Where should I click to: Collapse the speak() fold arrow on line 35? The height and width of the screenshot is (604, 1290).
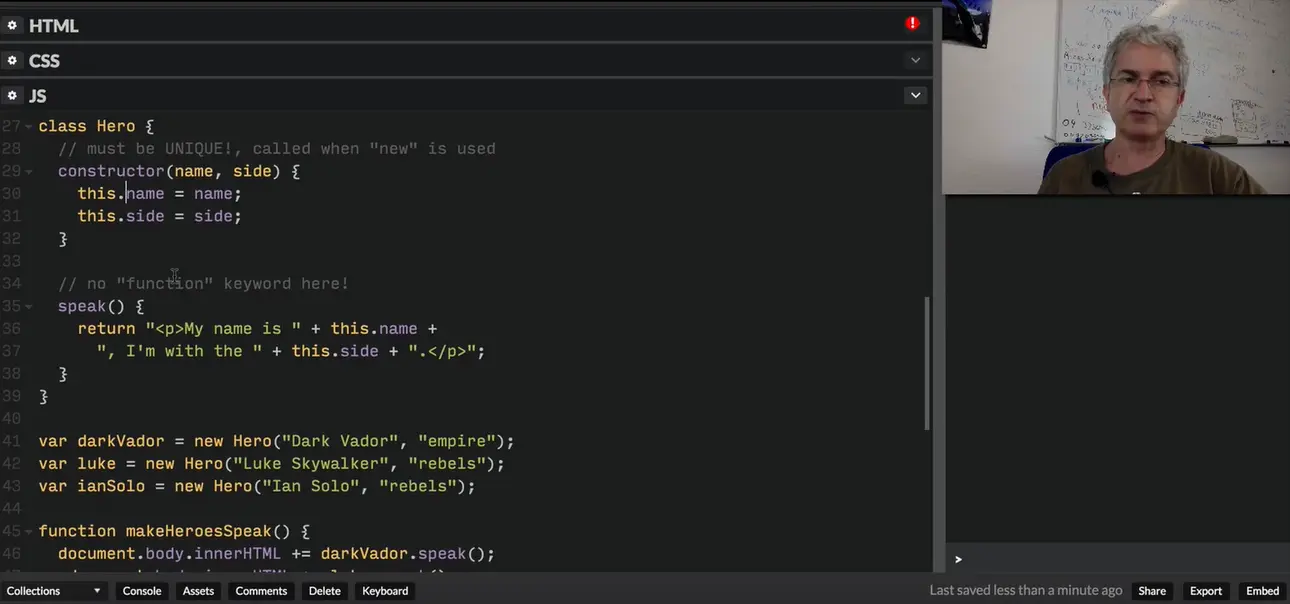click(x=28, y=307)
